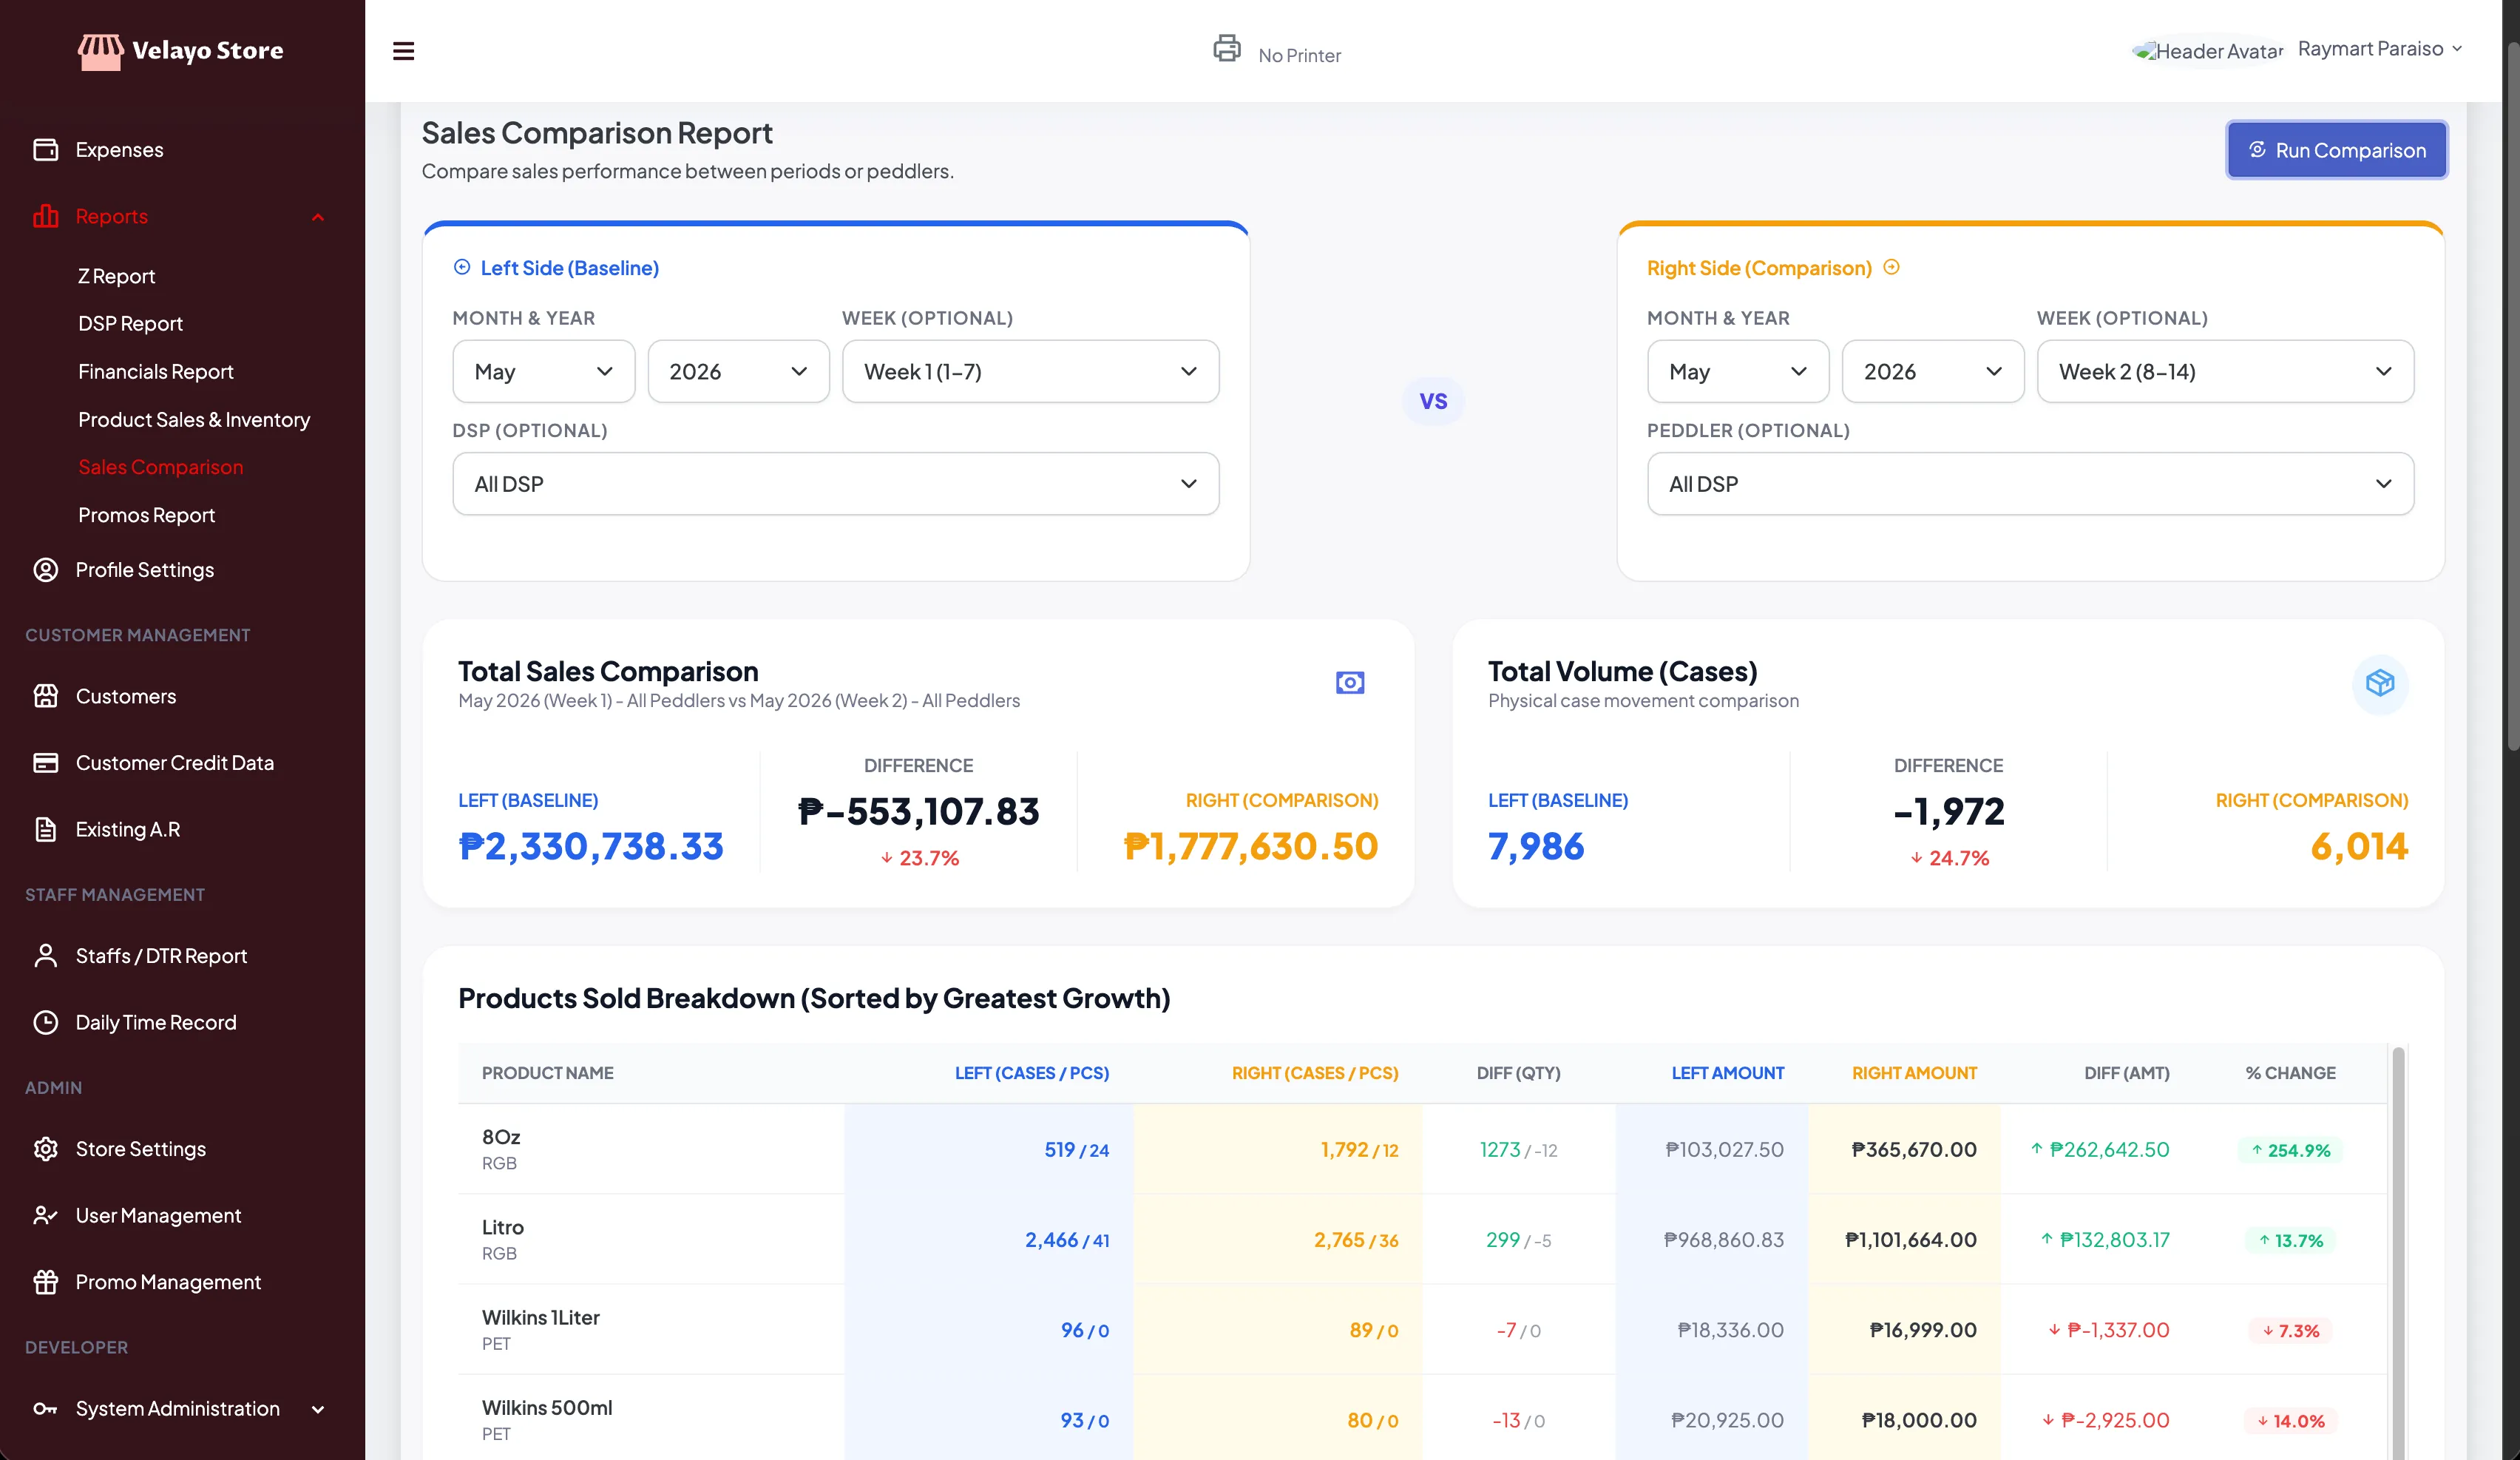Click the System Administration key icon
Screen dimensions: 2520x1460
46,1408
